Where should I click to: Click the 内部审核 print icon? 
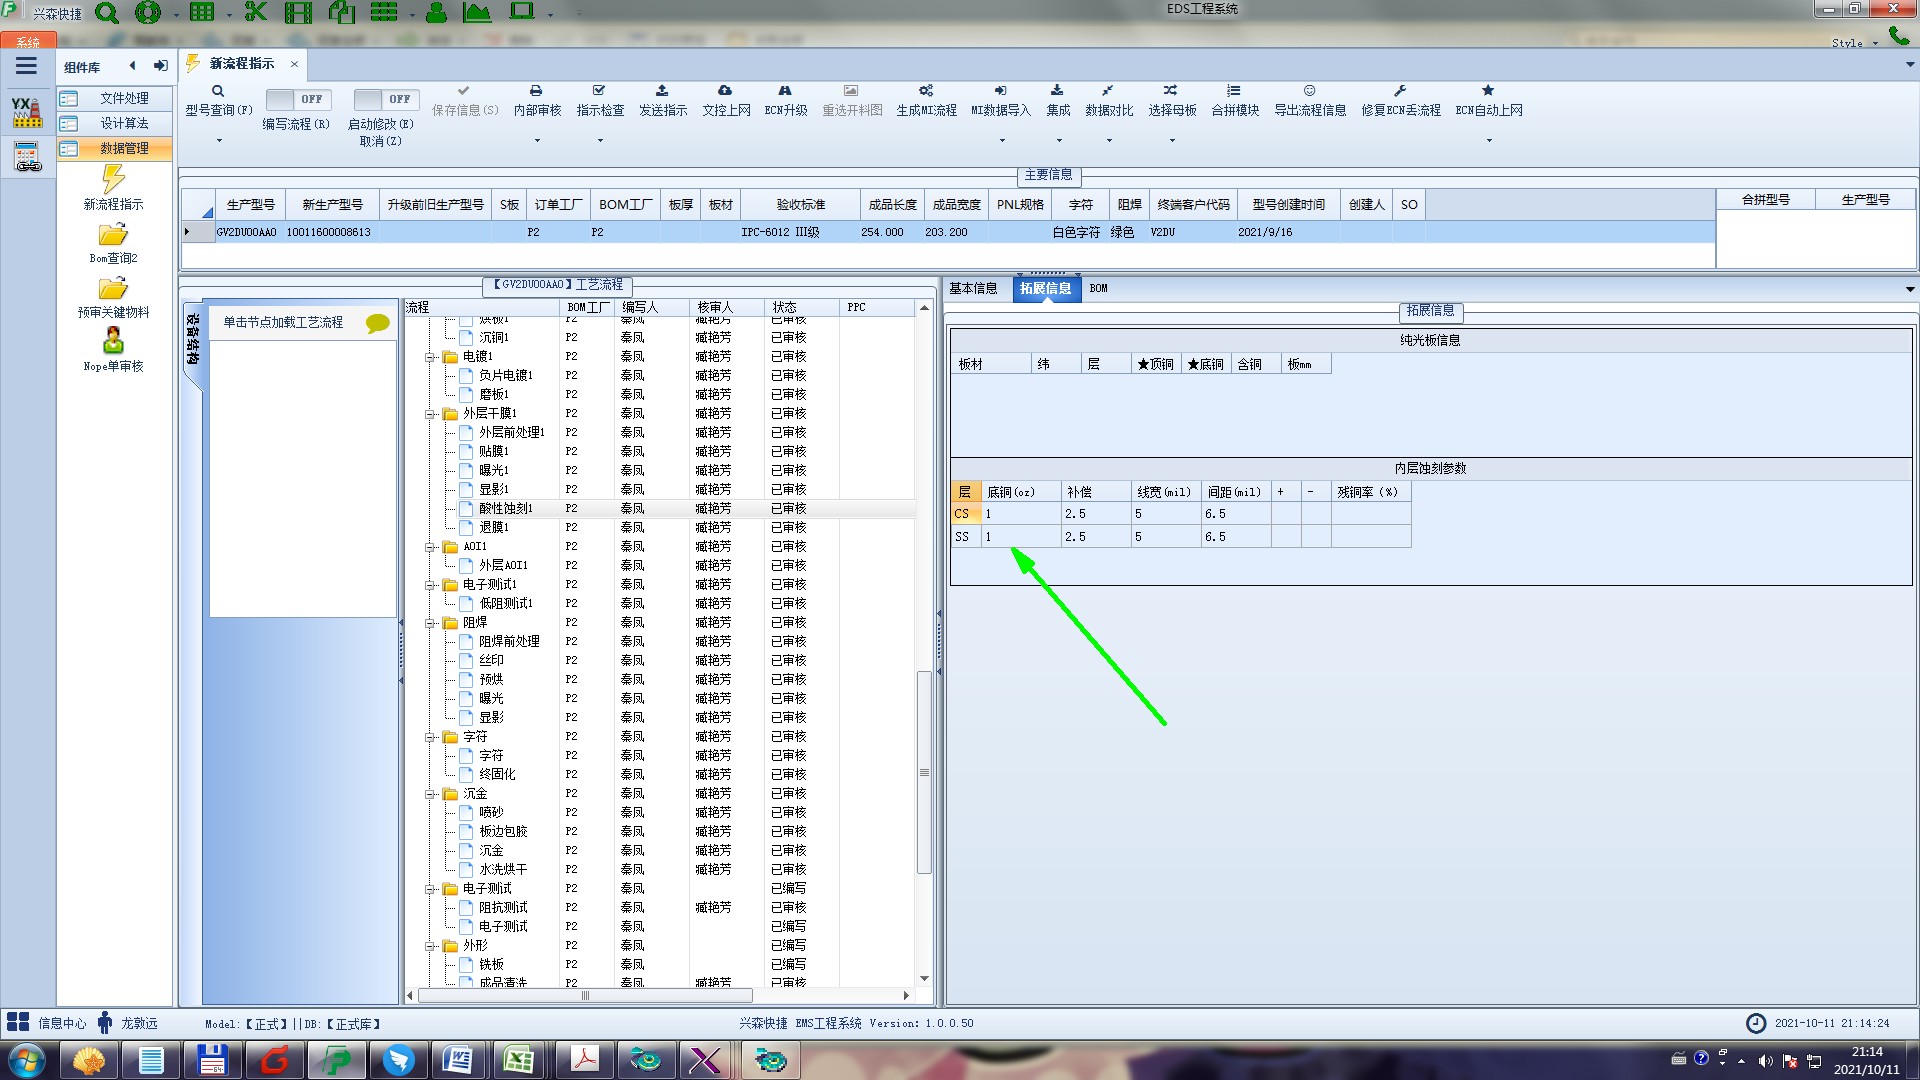[536, 91]
